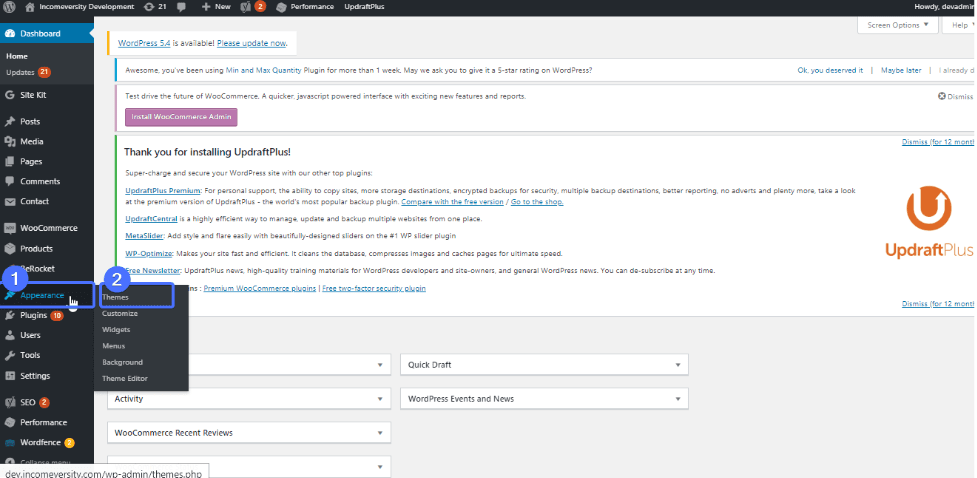Expand the Screen Options dropdown

898,25
